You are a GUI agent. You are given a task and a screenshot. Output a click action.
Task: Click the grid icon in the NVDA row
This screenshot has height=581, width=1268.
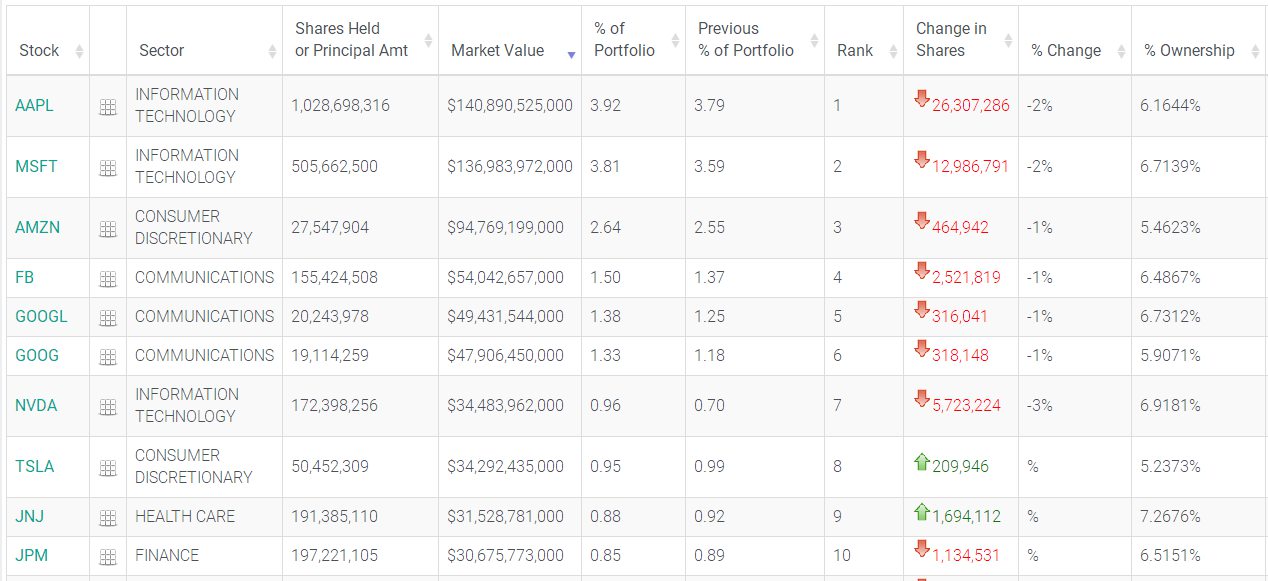coord(108,407)
